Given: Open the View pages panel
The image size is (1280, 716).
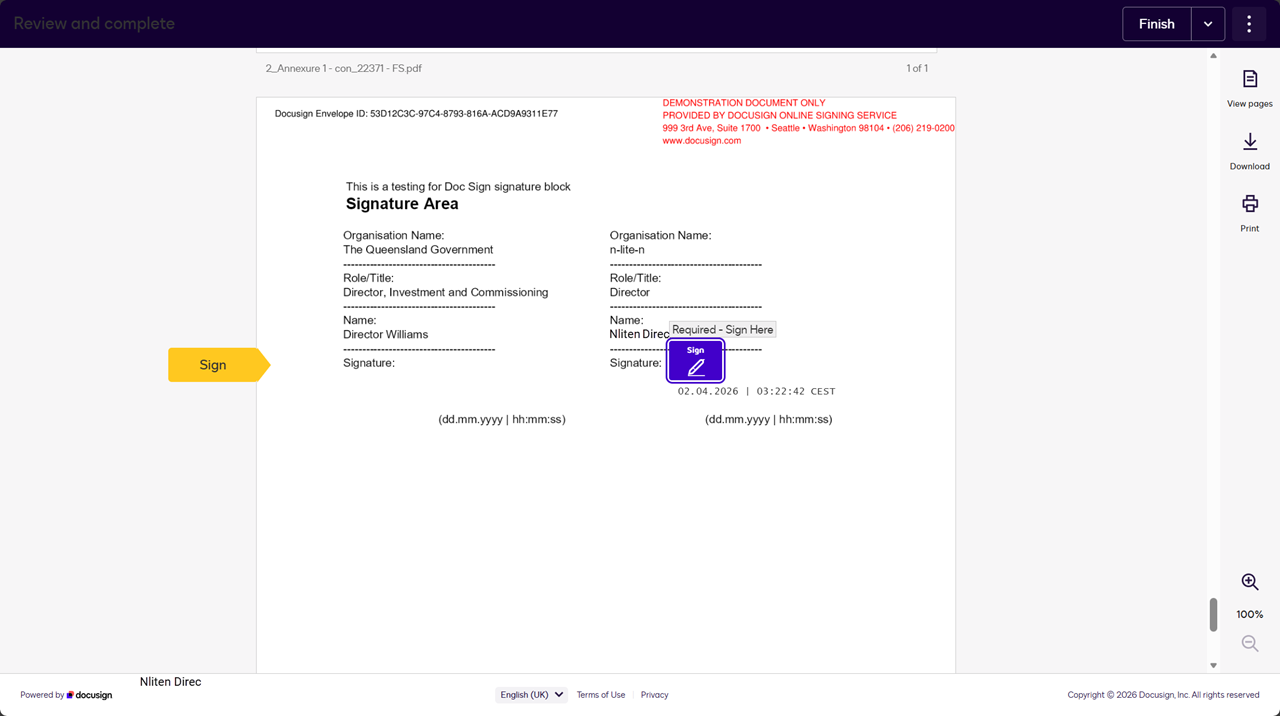Looking at the screenshot, I should pyautogui.click(x=1249, y=88).
